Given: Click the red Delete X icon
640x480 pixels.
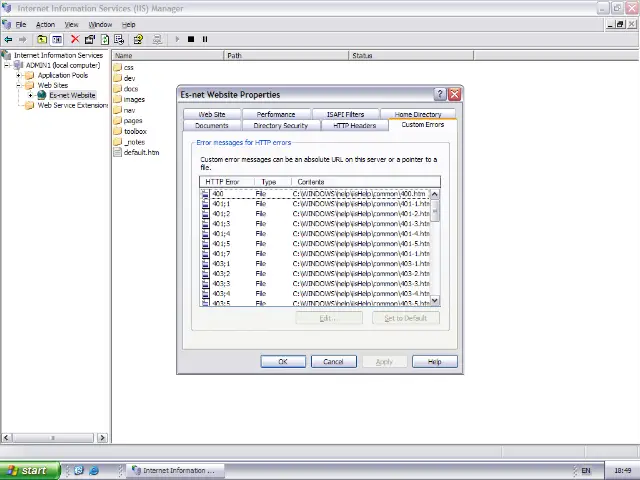Looking at the screenshot, I should click(75, 39).
